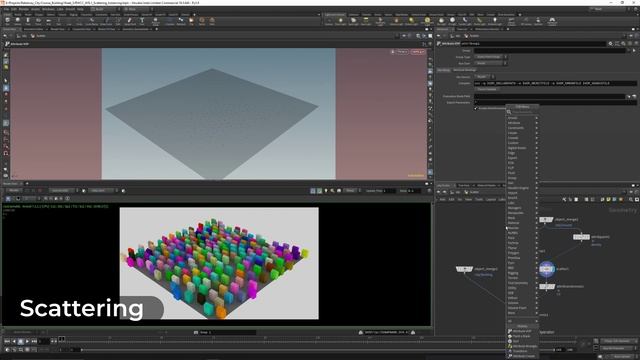
Task: Open the Persp viewport menu
Action: [x=402, y=52]
